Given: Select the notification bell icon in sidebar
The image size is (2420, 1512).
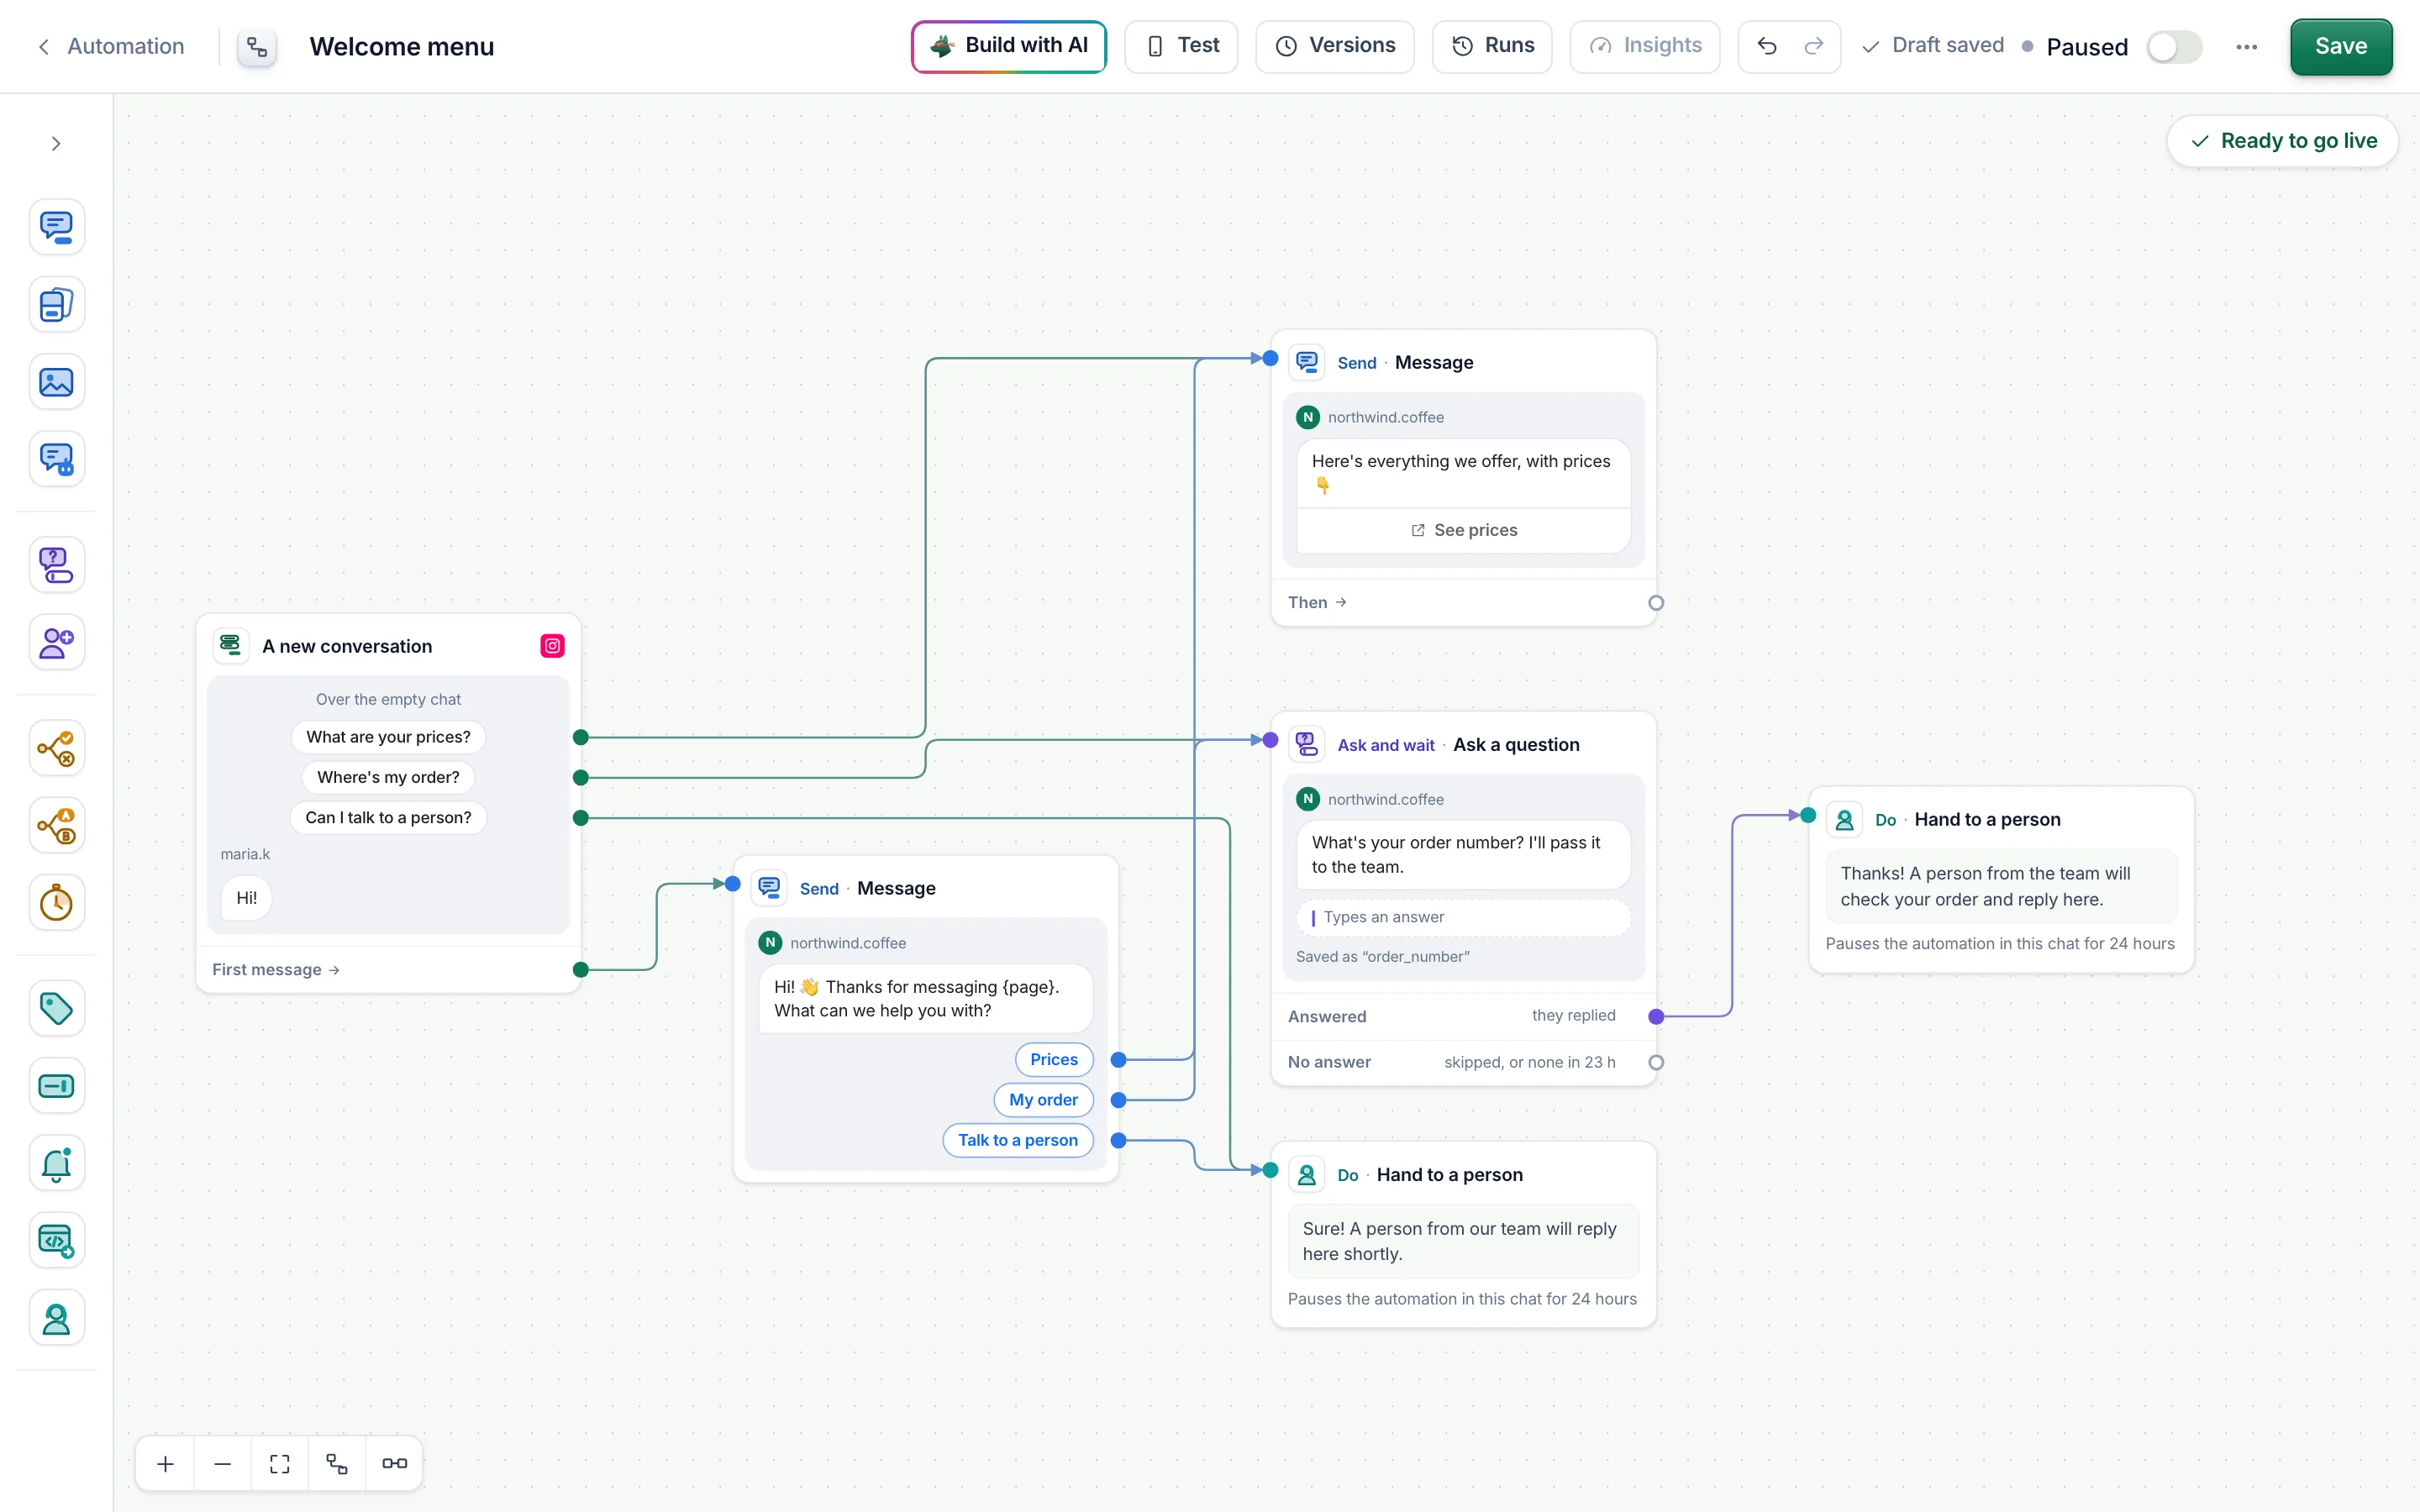Looking at the screenshot, I should click(x=56, y=1163).
